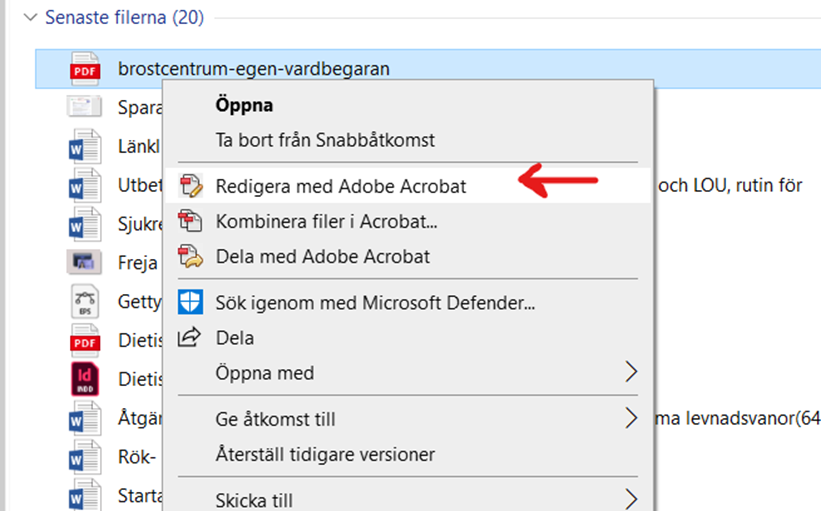Choose Ta bort från Snabbåtkomst

click(x=325, y=140)
